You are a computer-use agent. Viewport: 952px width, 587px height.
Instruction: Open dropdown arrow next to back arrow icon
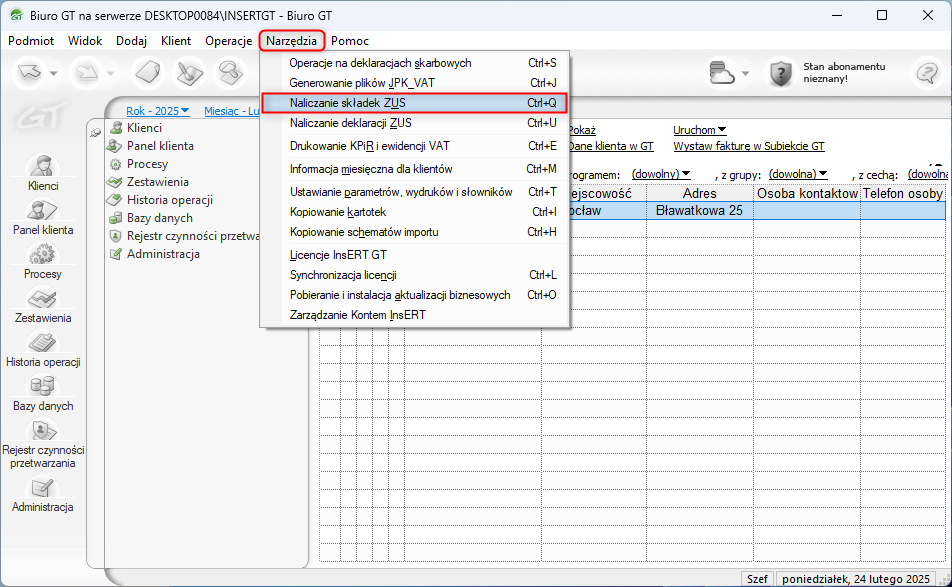[x=53, y=73]
